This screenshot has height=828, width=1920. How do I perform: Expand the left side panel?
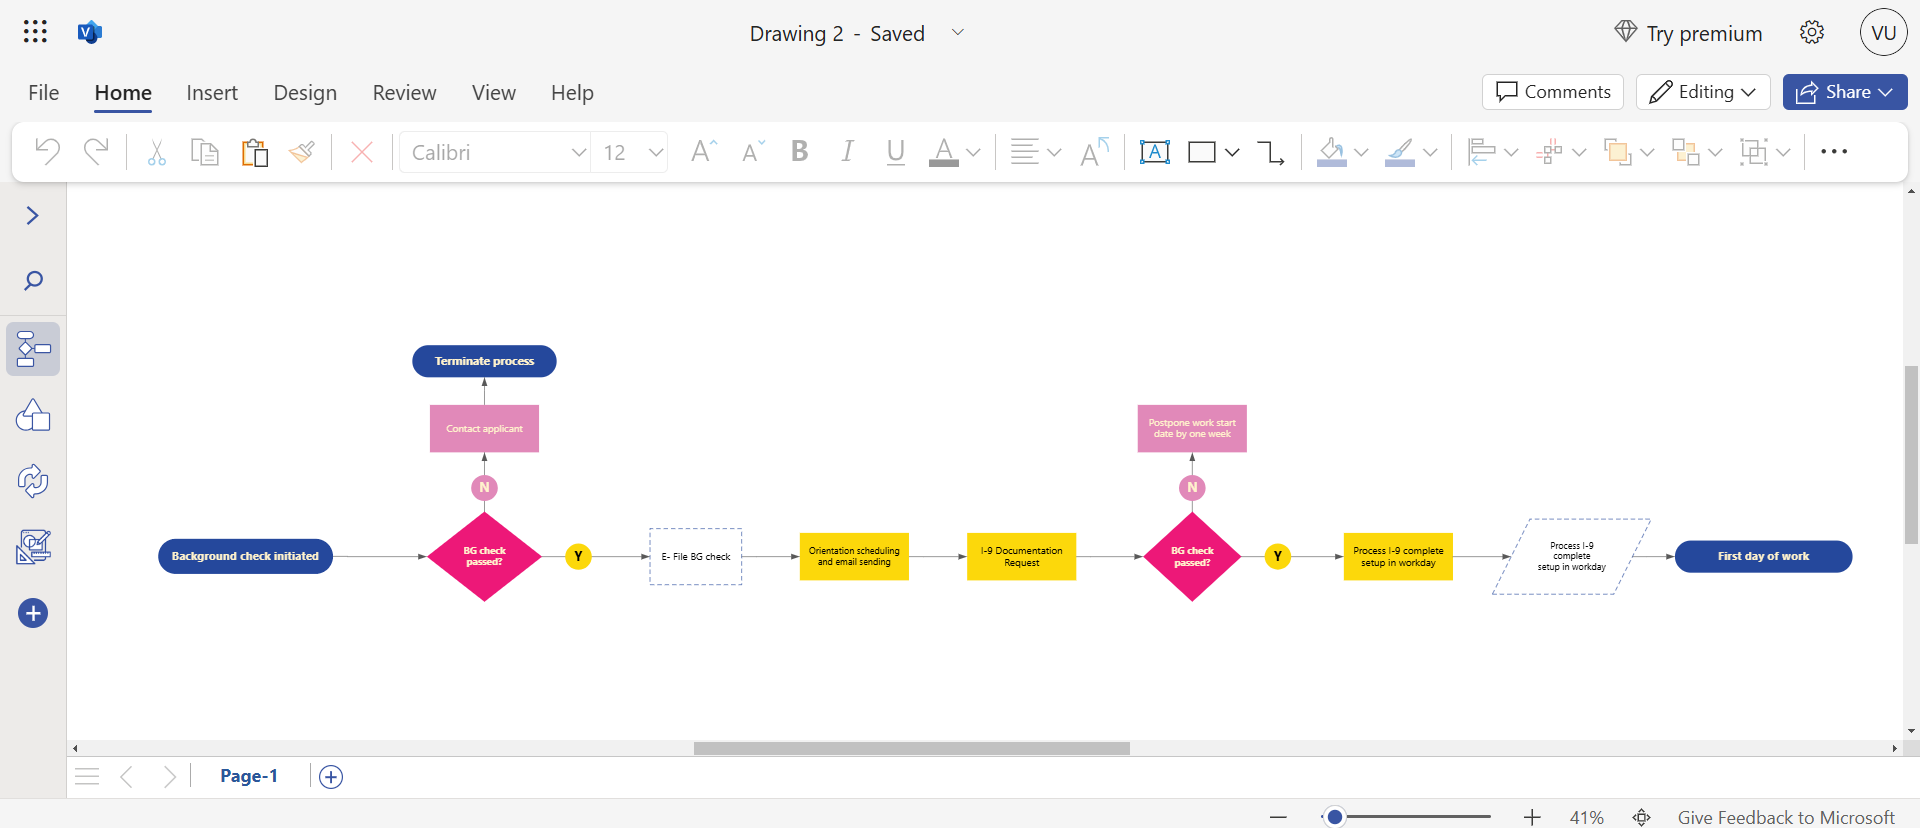coord(33,216)
